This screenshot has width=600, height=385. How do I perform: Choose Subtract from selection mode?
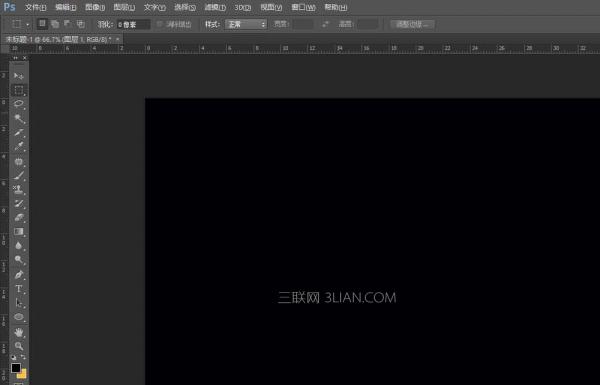point(68,24)
